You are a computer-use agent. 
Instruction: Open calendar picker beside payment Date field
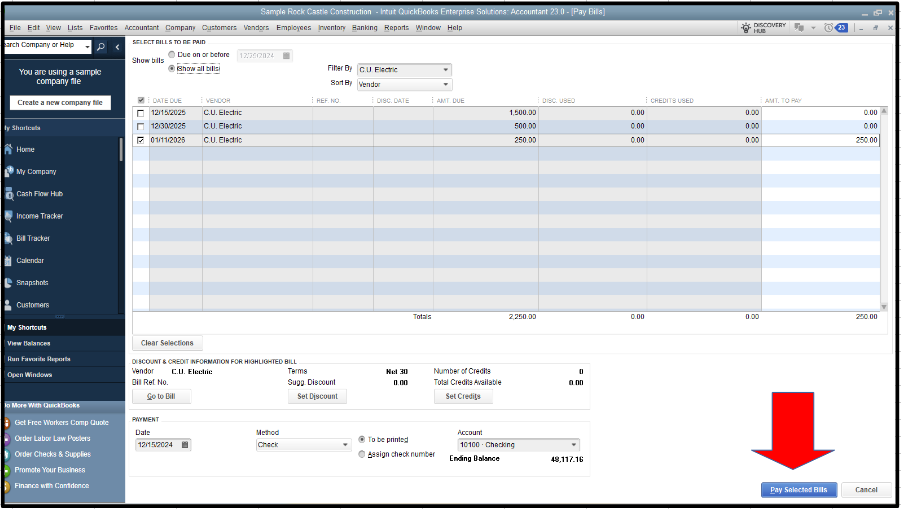(x=185, y=445)
